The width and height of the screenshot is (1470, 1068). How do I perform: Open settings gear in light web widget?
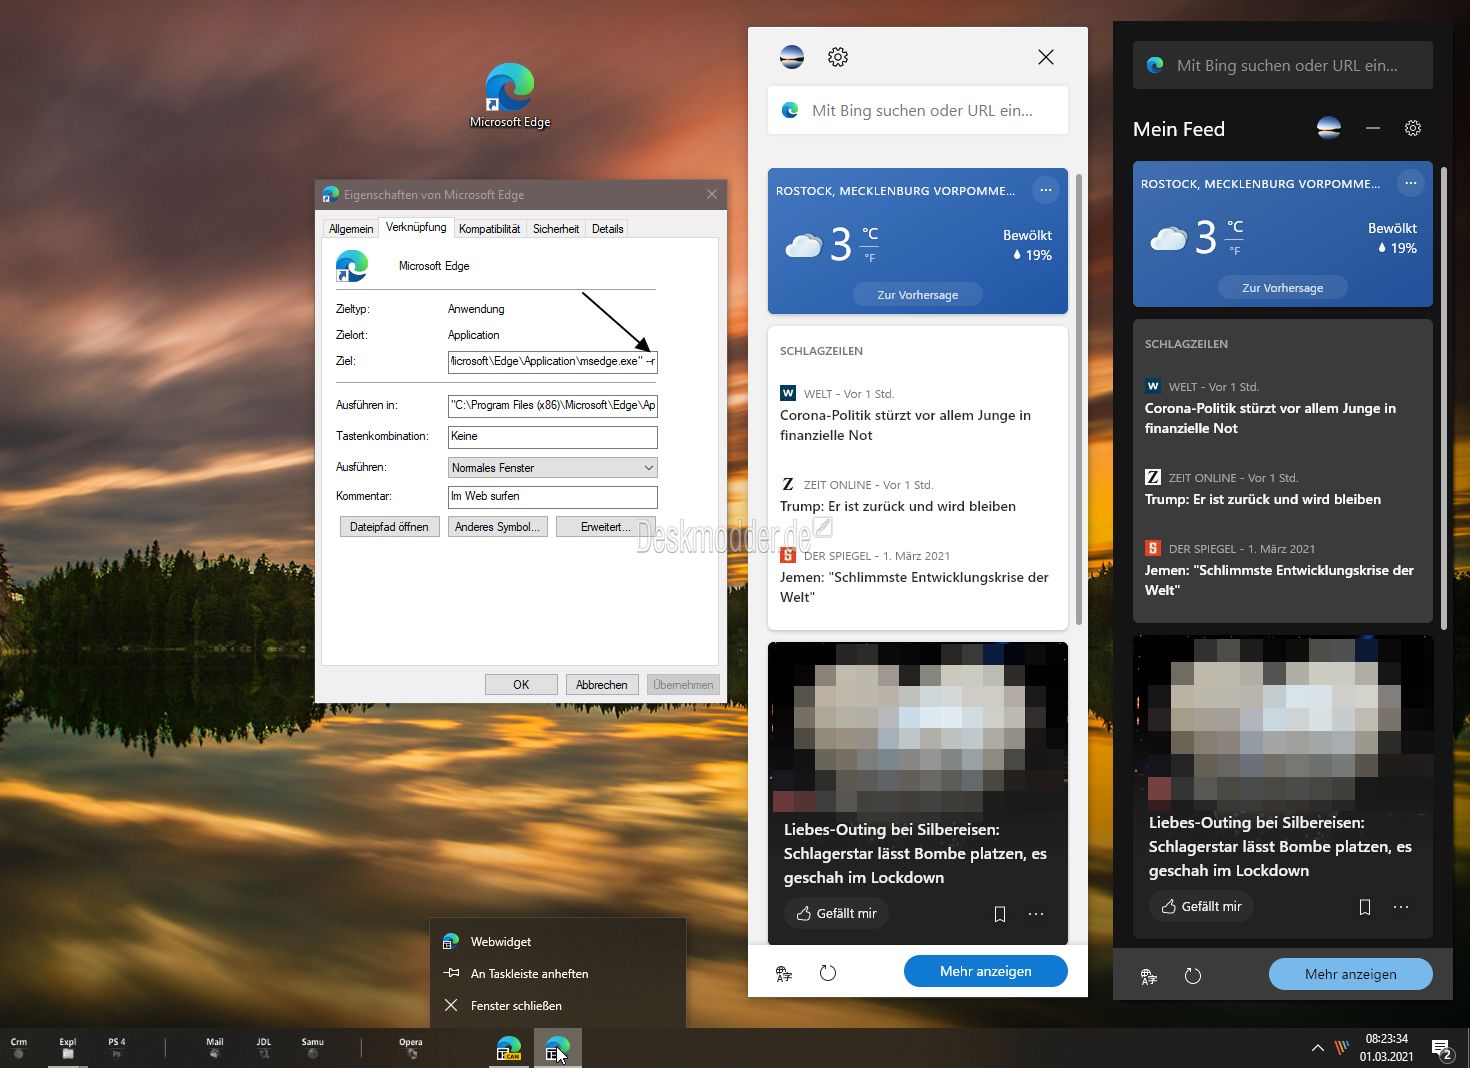(x=838, y=57)
